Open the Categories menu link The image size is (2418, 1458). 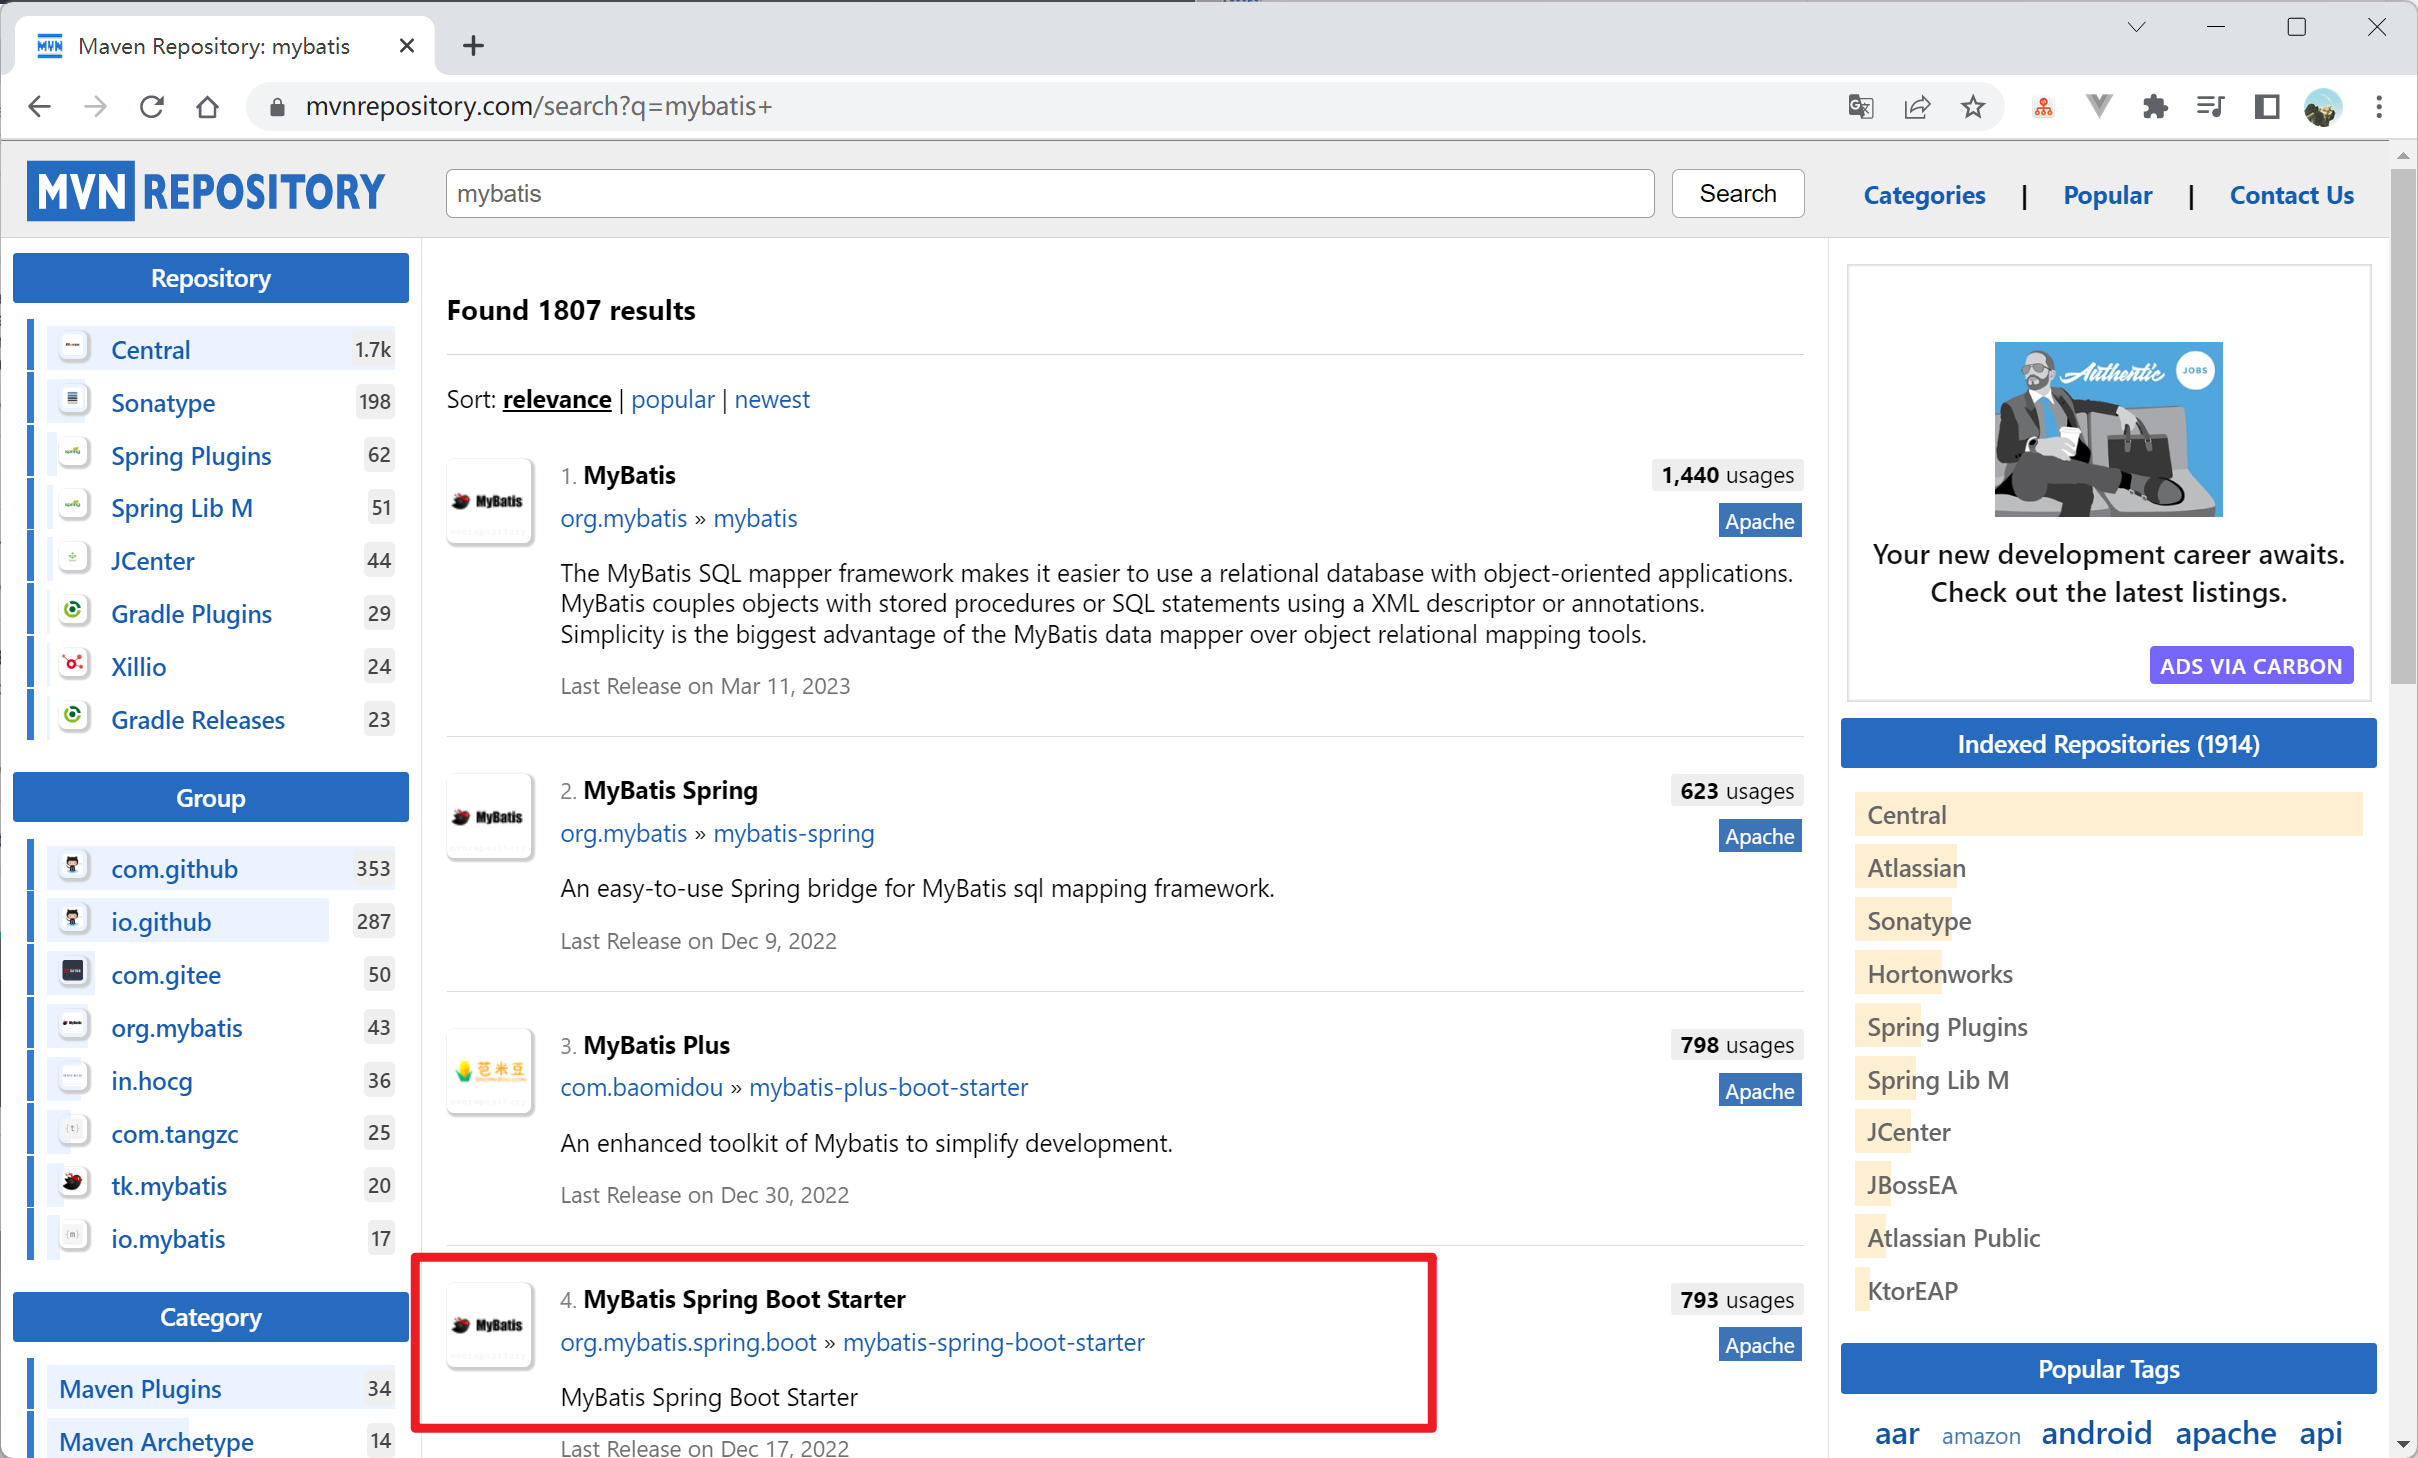click(1924, 195)
